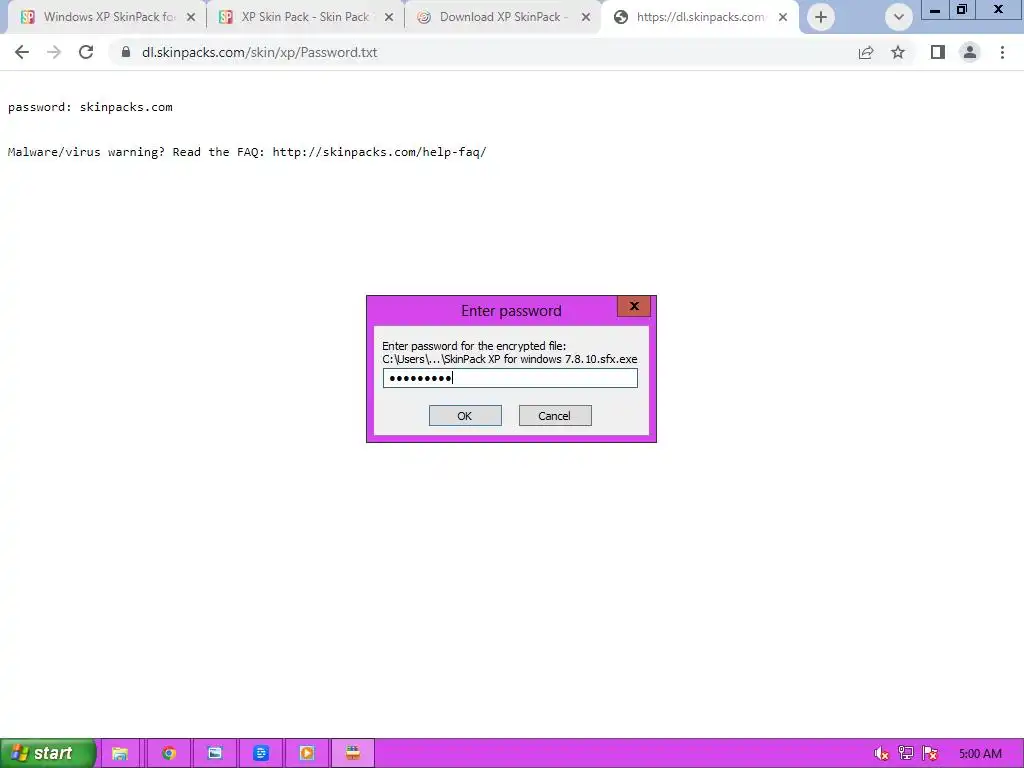1024x768 pixels.
Task: Open File Explorer from taskbar
Action: 120,753
